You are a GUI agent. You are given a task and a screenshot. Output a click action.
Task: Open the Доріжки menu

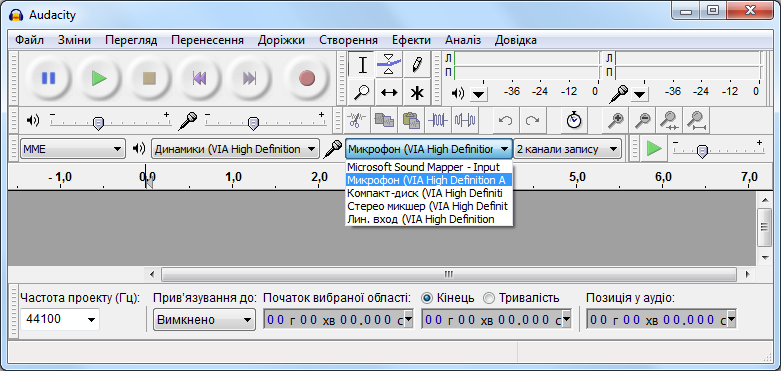click(x=281, y=40)
